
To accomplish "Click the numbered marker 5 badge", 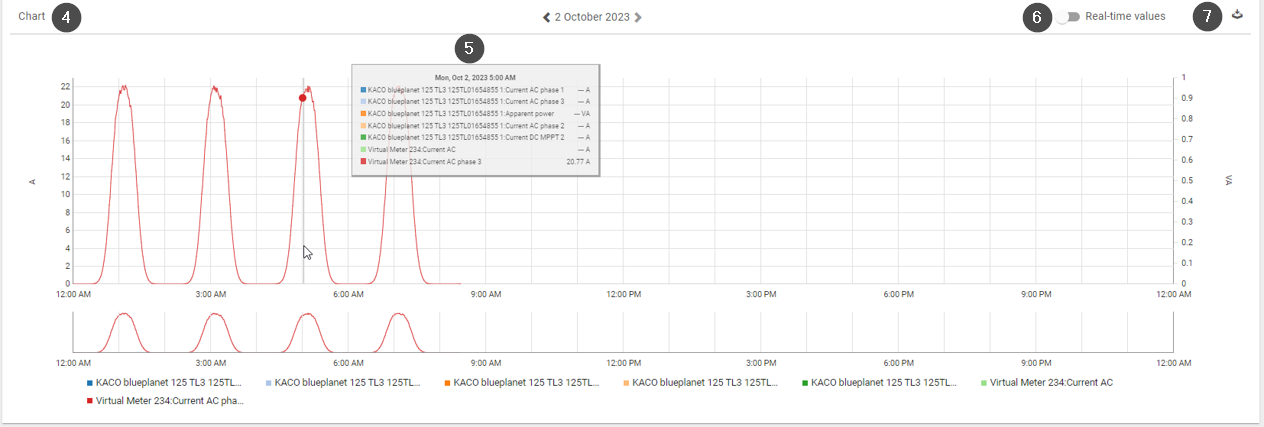I will (x=469, y=47).
